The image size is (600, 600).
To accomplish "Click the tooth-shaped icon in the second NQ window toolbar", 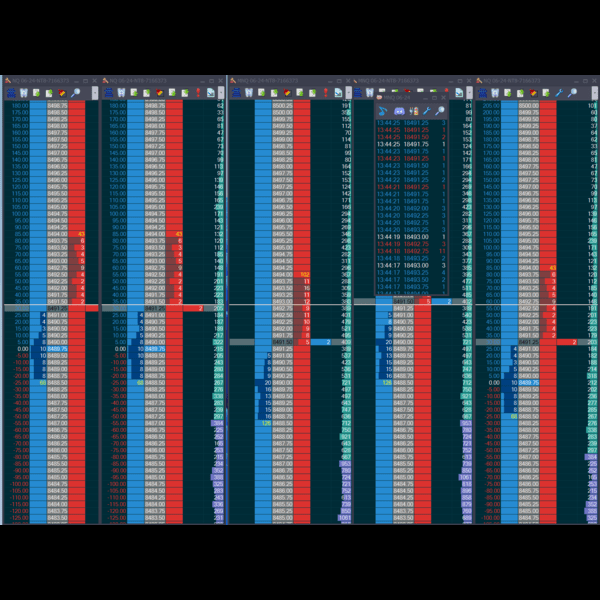I will [x=122, y=93].
